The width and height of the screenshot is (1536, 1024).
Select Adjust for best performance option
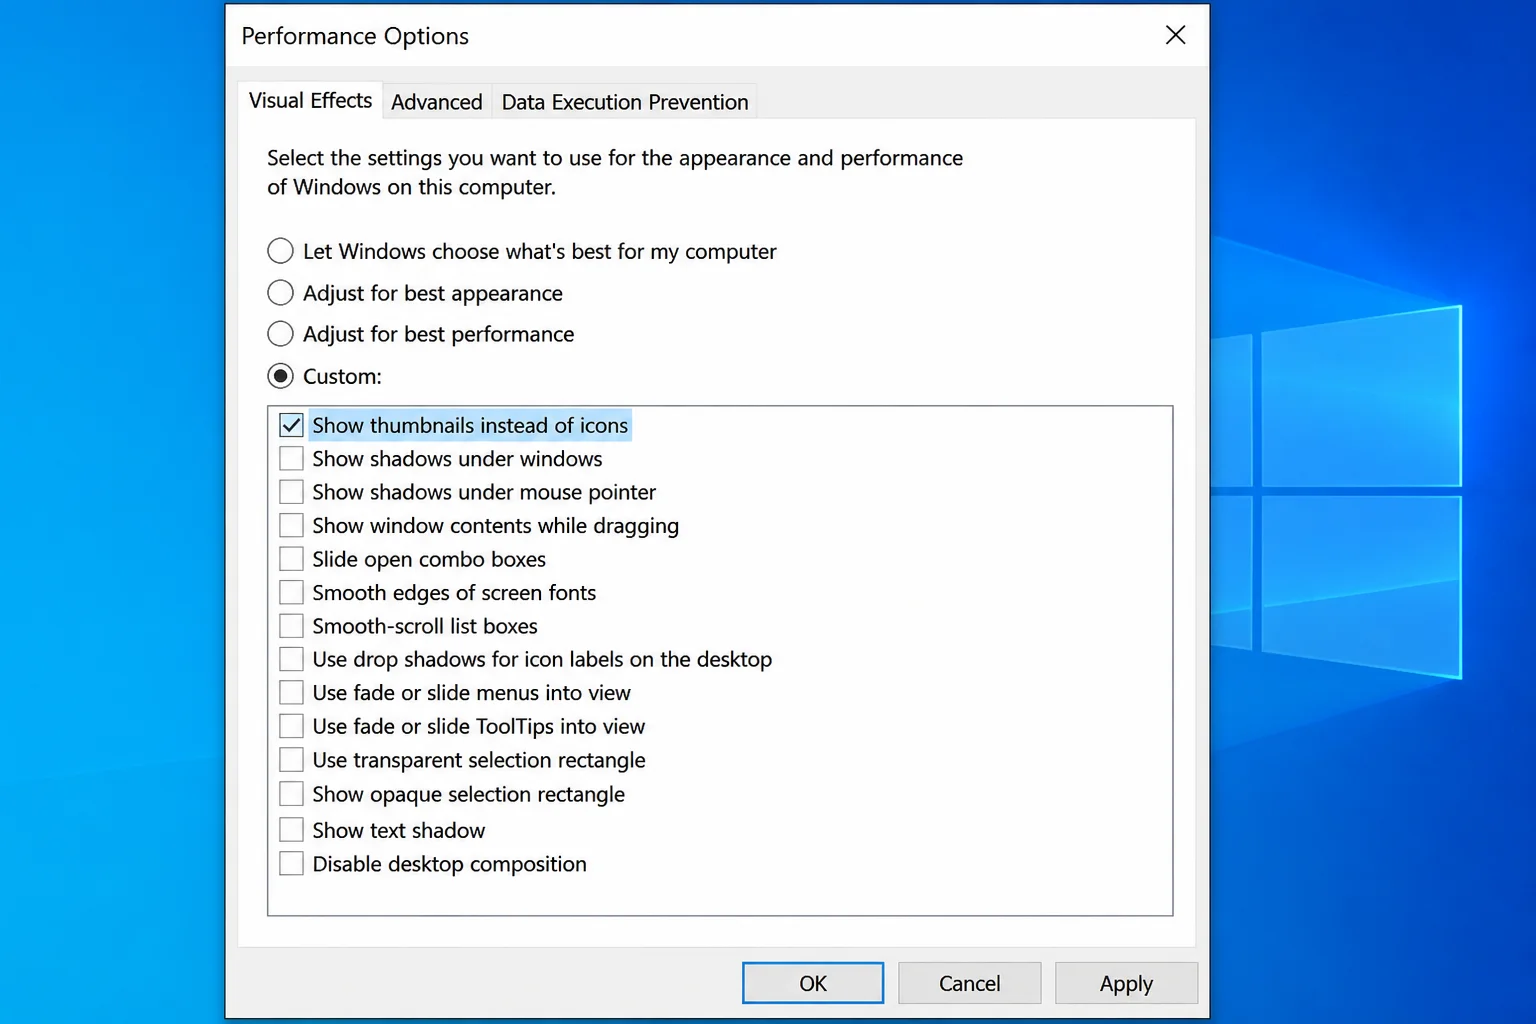click(x=281, y=334)
